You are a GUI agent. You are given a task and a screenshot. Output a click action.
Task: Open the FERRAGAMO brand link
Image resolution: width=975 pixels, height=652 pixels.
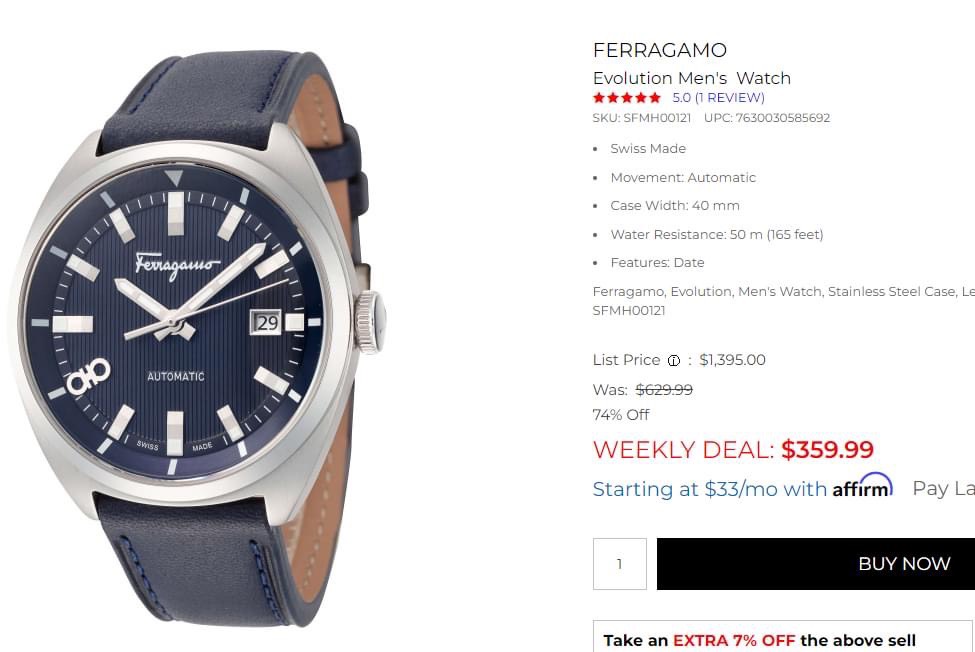tap(659, 50)
